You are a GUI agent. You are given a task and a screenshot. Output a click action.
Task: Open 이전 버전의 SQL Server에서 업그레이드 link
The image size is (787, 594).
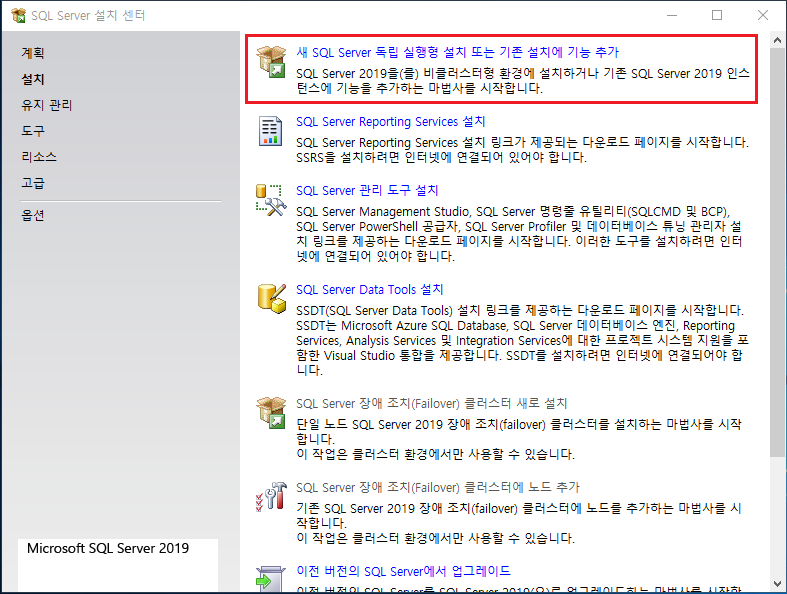coord(403,571)
